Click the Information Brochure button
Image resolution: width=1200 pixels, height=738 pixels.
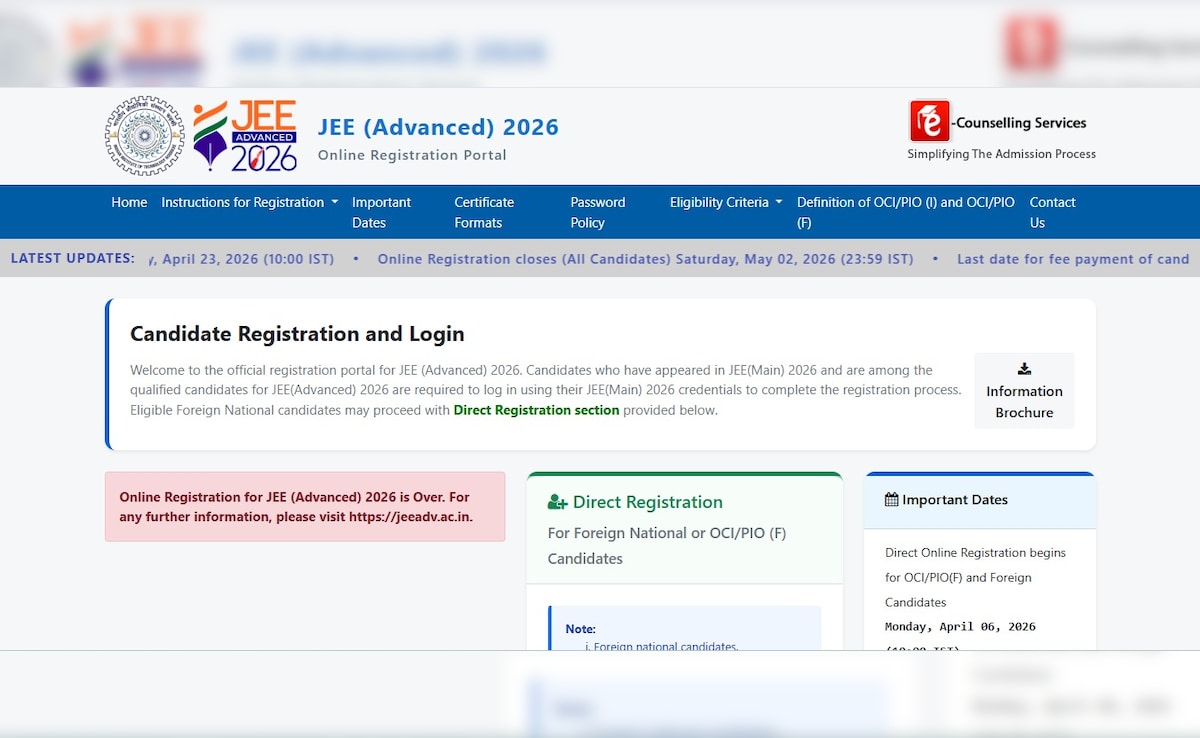pos(1023,391)
